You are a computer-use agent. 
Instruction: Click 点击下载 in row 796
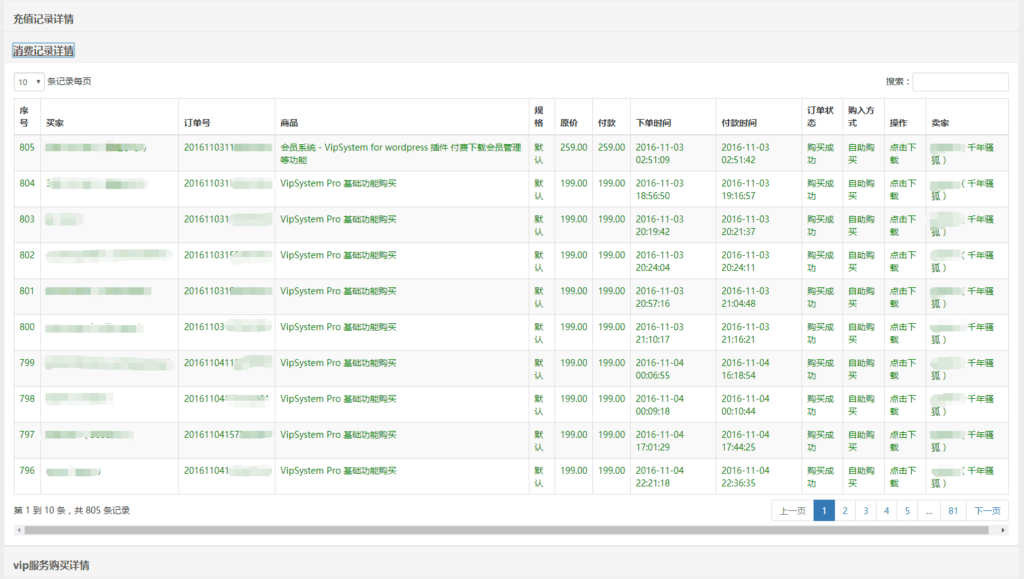click(x=903, y=477)
